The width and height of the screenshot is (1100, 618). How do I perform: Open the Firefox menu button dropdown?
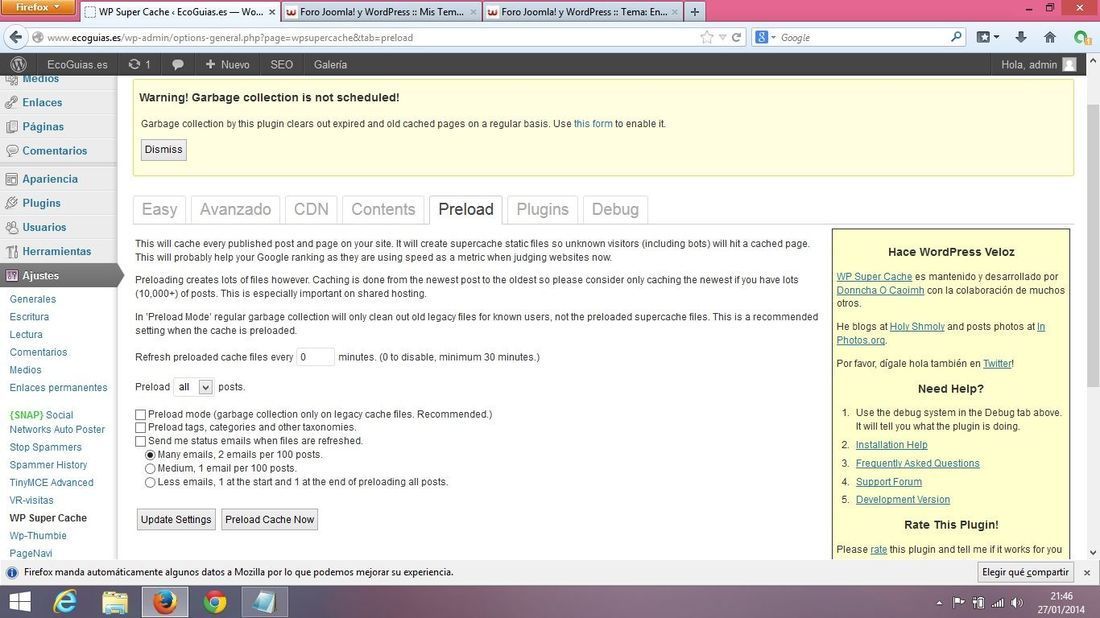pos(38,7)
